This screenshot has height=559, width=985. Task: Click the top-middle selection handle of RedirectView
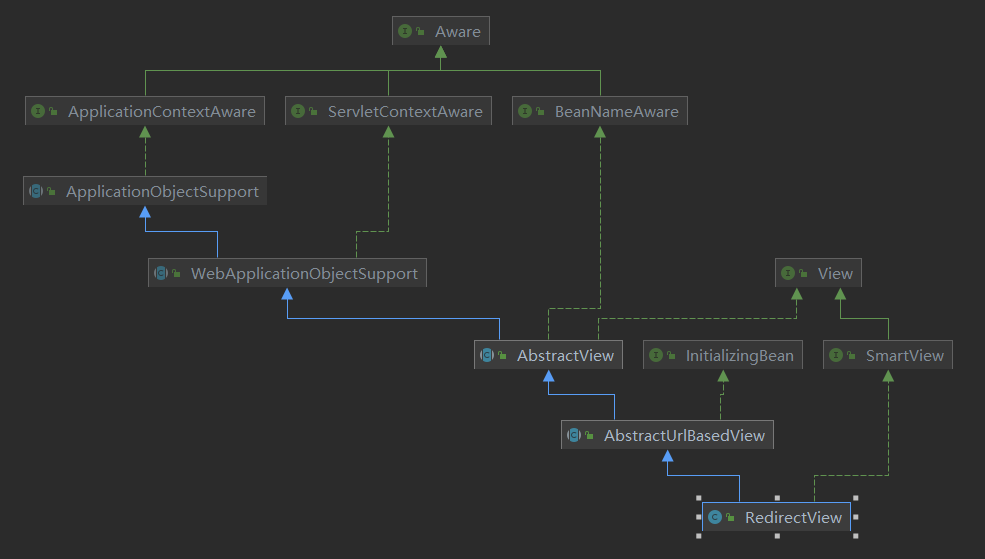pos(777,498)
